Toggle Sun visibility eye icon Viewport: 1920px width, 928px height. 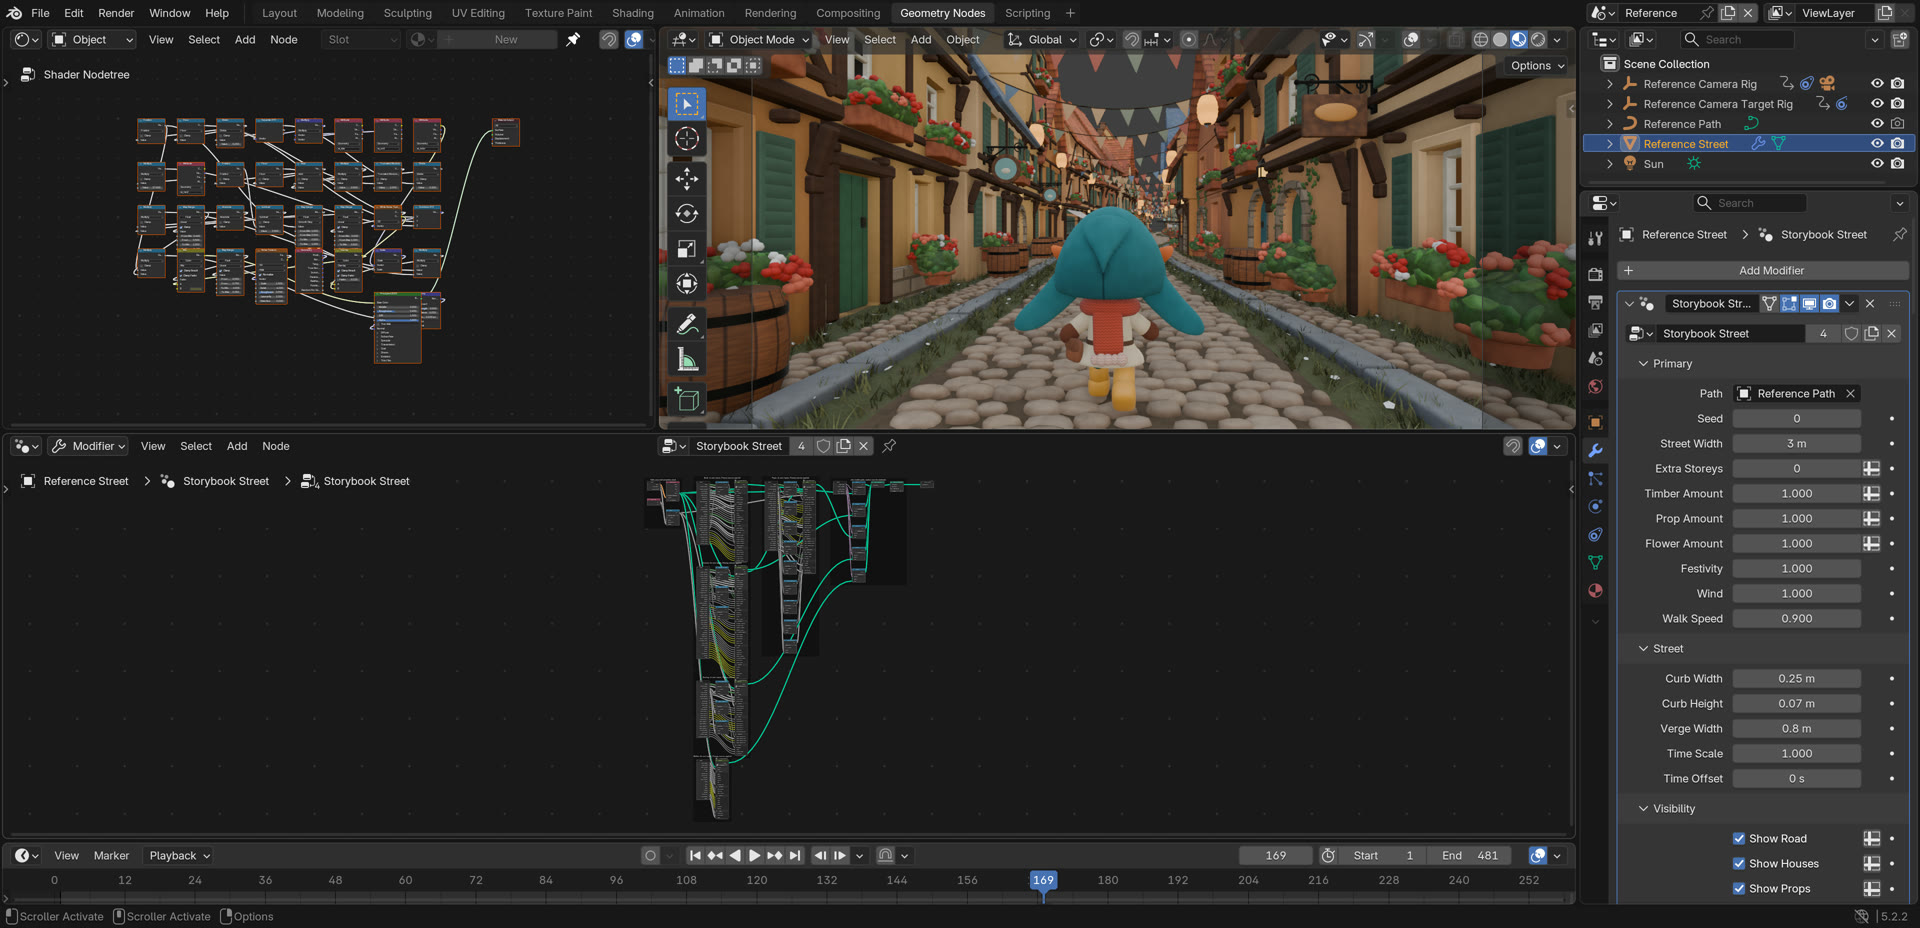[x=1877, y=164]
